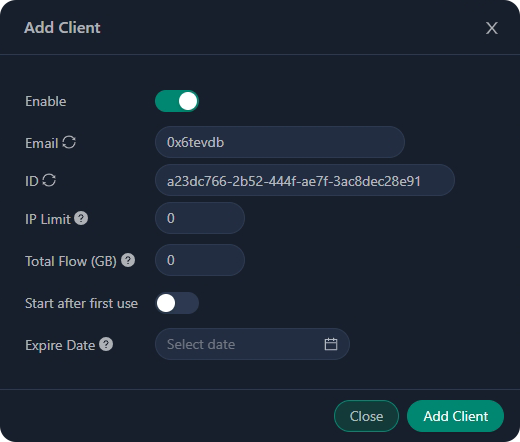520x442 pixels.
Task: Click the Expire Date label
Action: click(60, 345)
